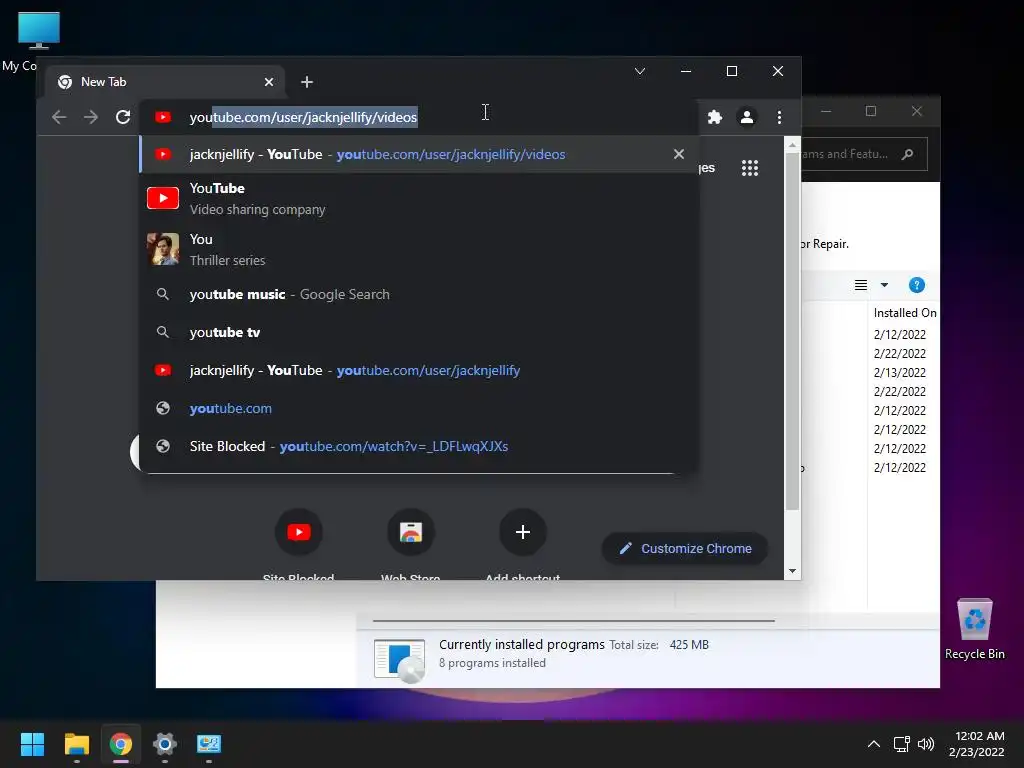Select youtube tv suggestion
Viewport: 1024px width, 768px height.
point(419,332)
